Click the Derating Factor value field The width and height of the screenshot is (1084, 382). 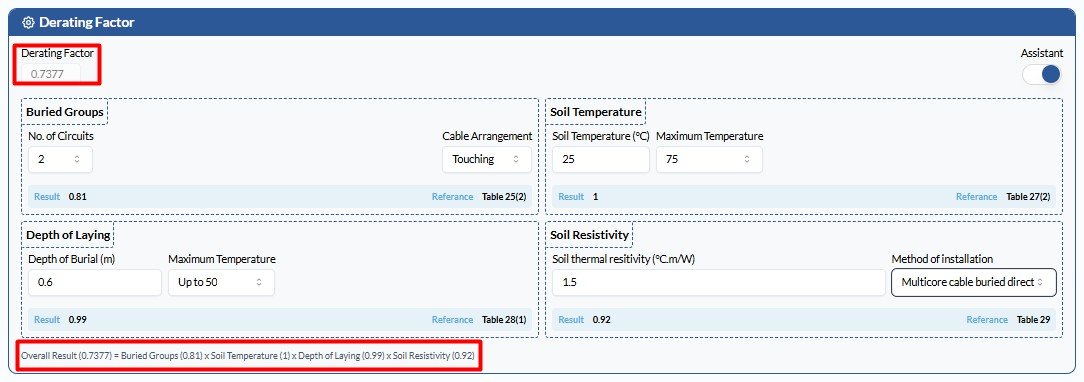[50, 73]
